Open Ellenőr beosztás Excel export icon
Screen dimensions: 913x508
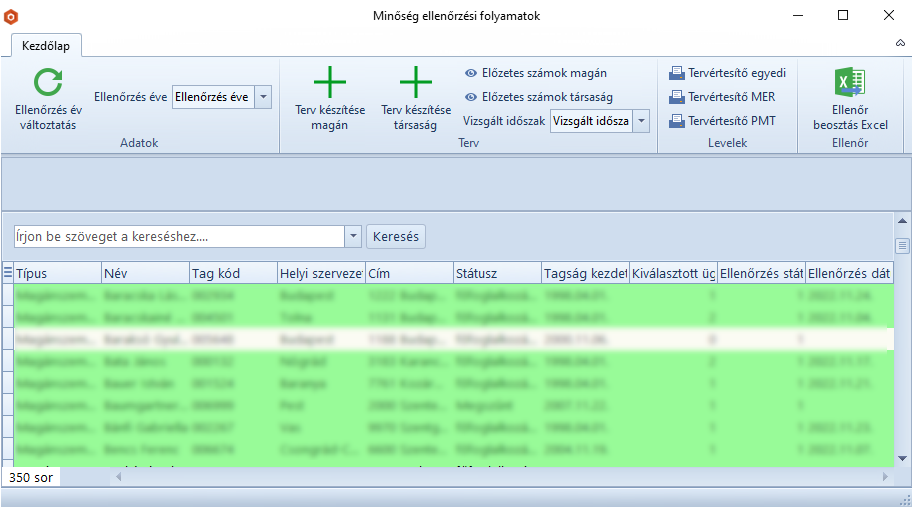(850, 82)
